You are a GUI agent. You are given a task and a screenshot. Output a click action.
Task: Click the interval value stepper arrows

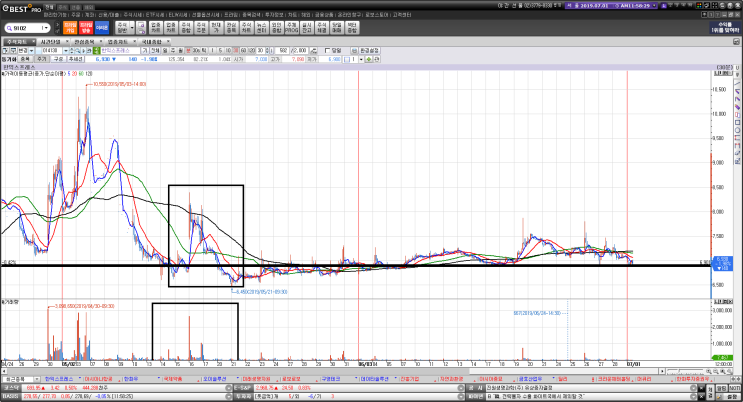(x=267, y=50)
